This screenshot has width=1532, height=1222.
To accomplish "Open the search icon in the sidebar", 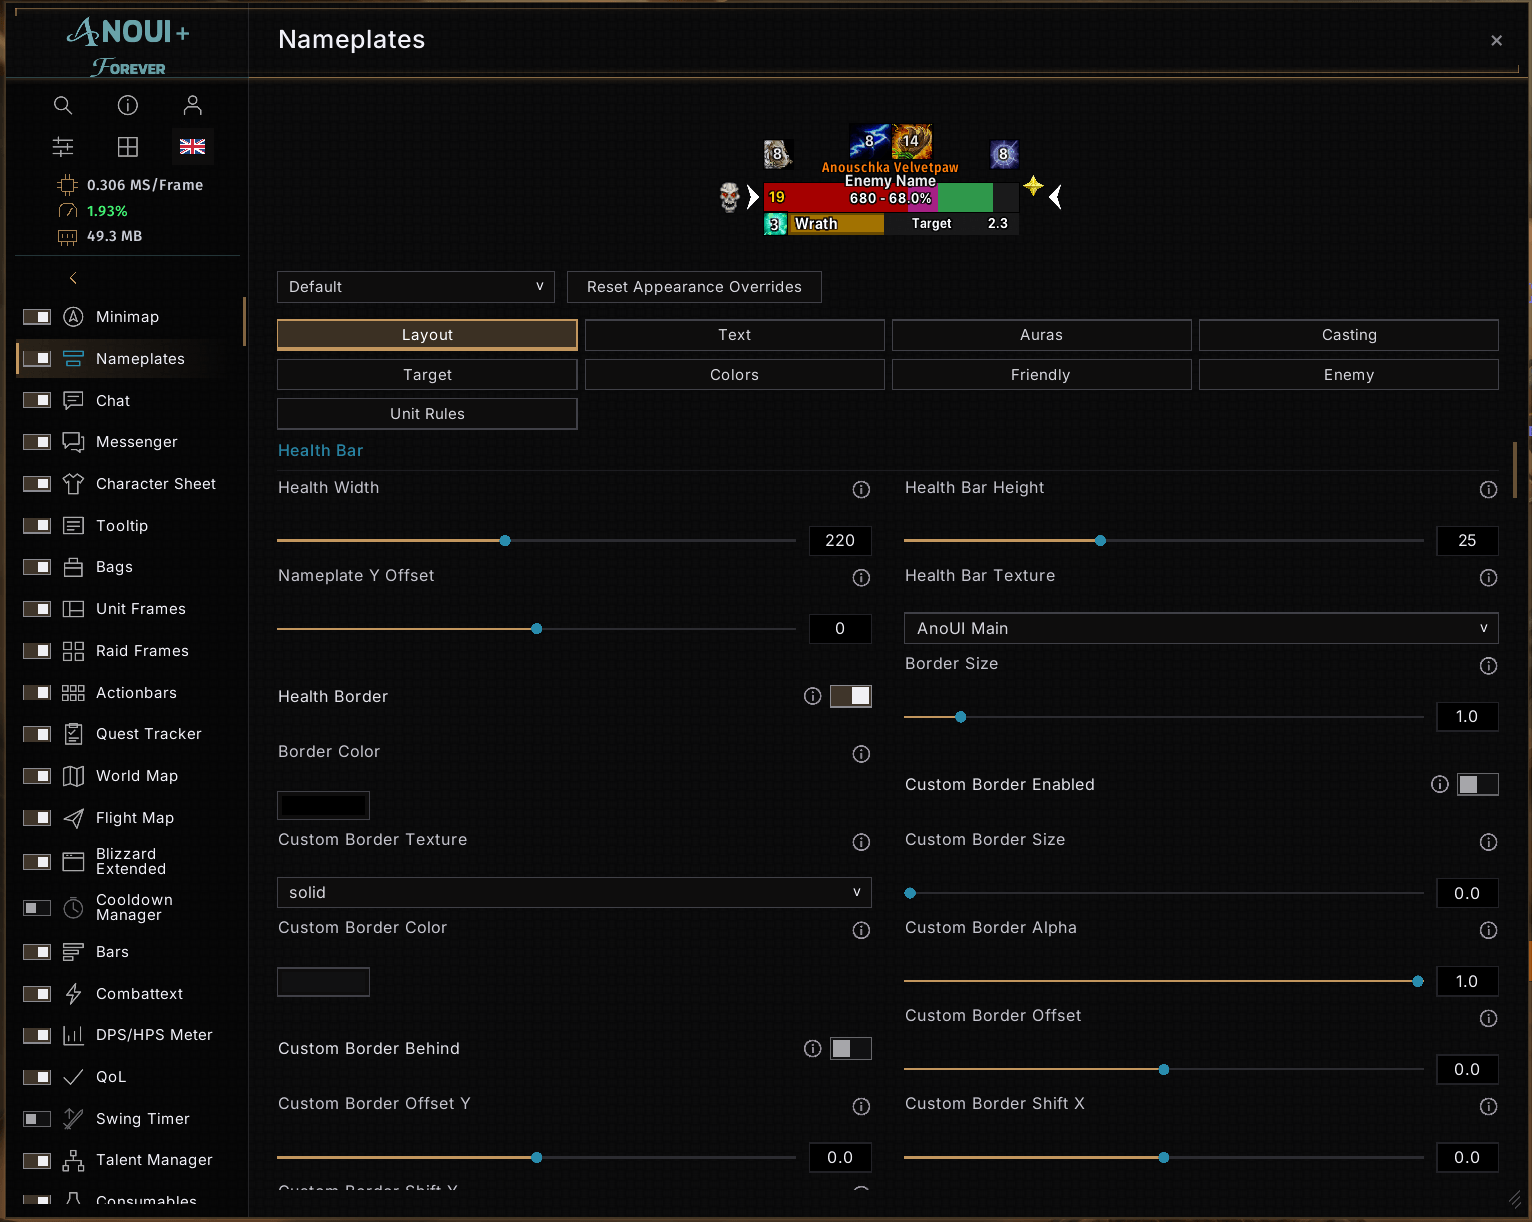I will click(x=63, y=105).
